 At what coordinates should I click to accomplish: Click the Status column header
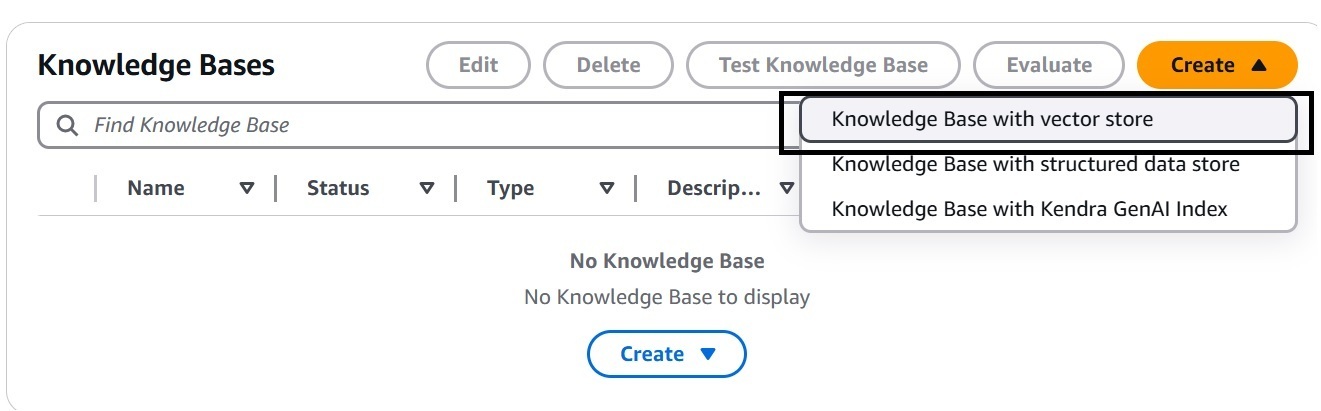click(338, 188)
